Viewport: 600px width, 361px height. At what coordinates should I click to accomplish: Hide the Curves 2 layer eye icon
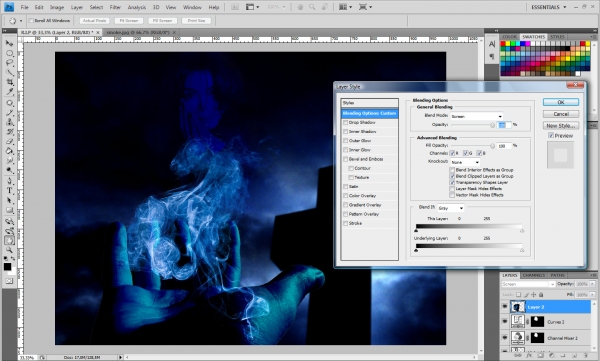(x=505, y=322)
